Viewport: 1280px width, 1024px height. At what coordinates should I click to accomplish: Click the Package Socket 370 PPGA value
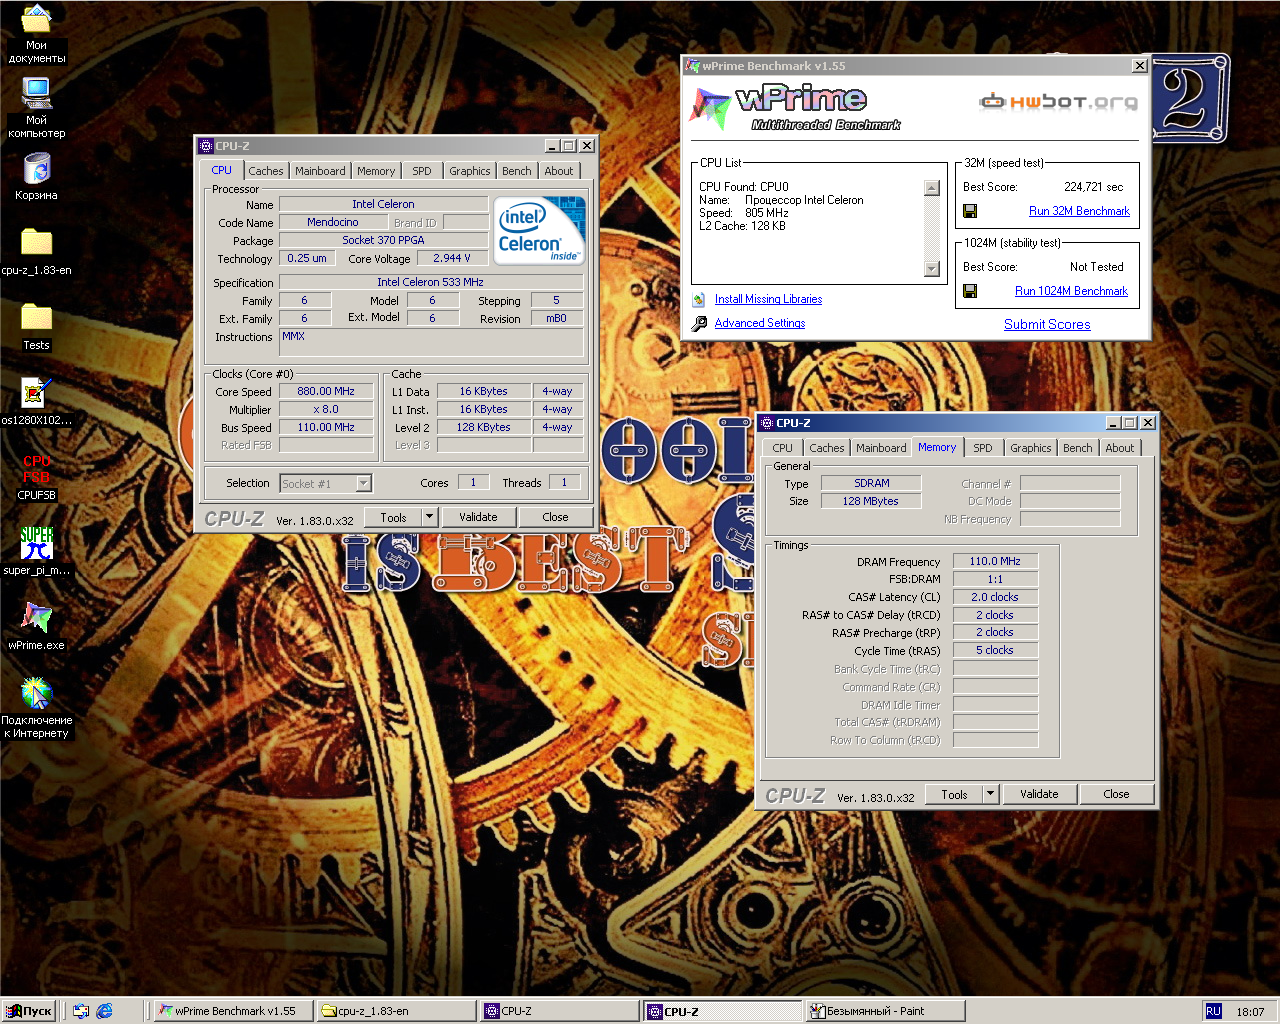(383, 240)
